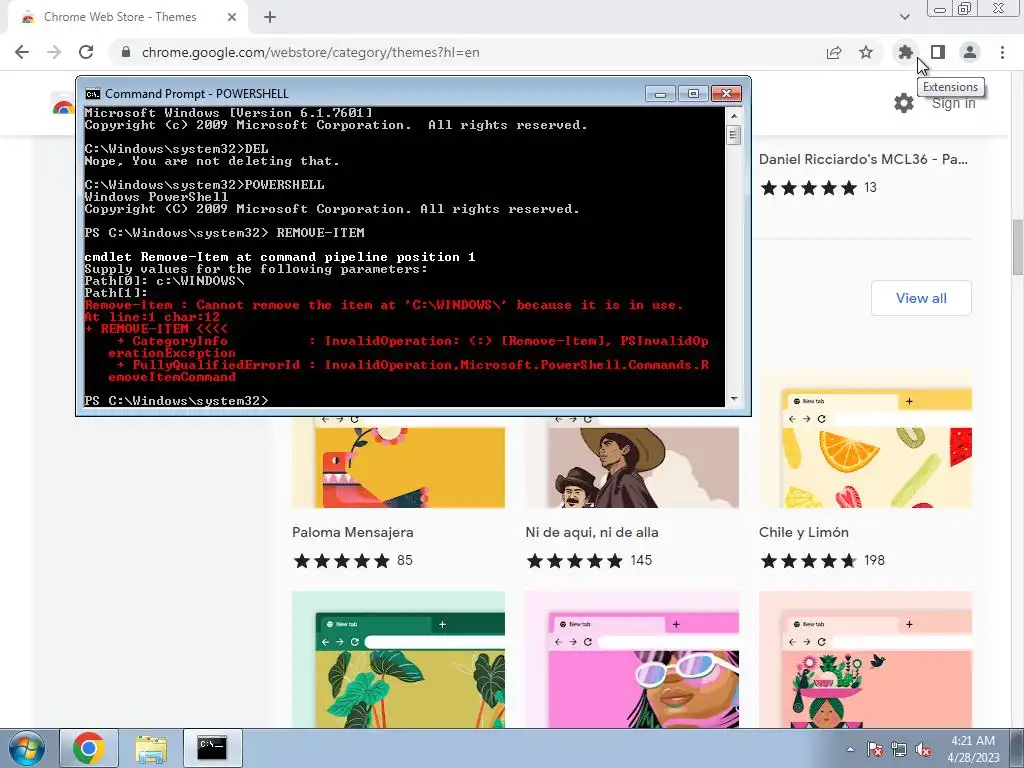The image size is (1024, 768).
Task: Reload the Chrome Web Store page
Action: point(86,52)
